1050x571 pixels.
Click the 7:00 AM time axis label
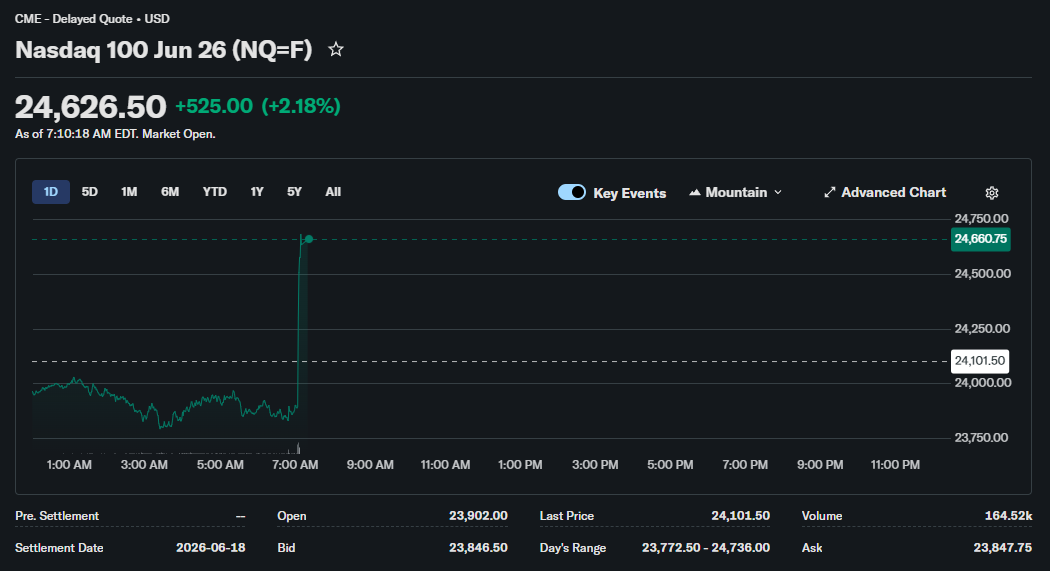[295, 465]
